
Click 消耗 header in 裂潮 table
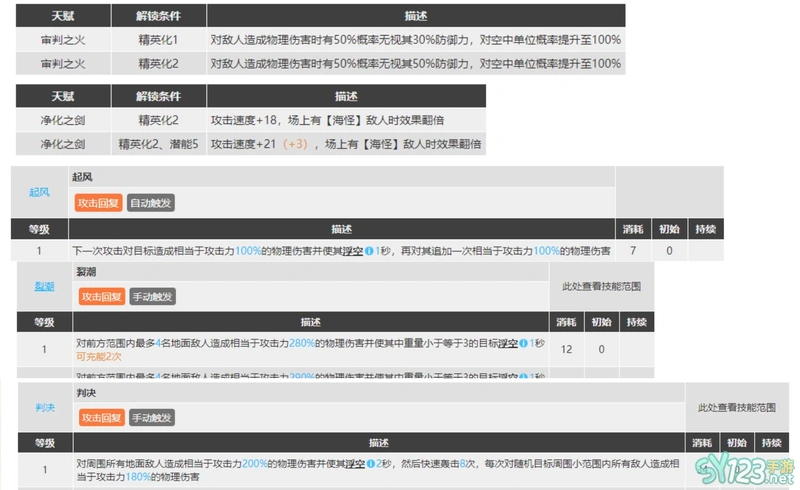click(x=566, y=322)
